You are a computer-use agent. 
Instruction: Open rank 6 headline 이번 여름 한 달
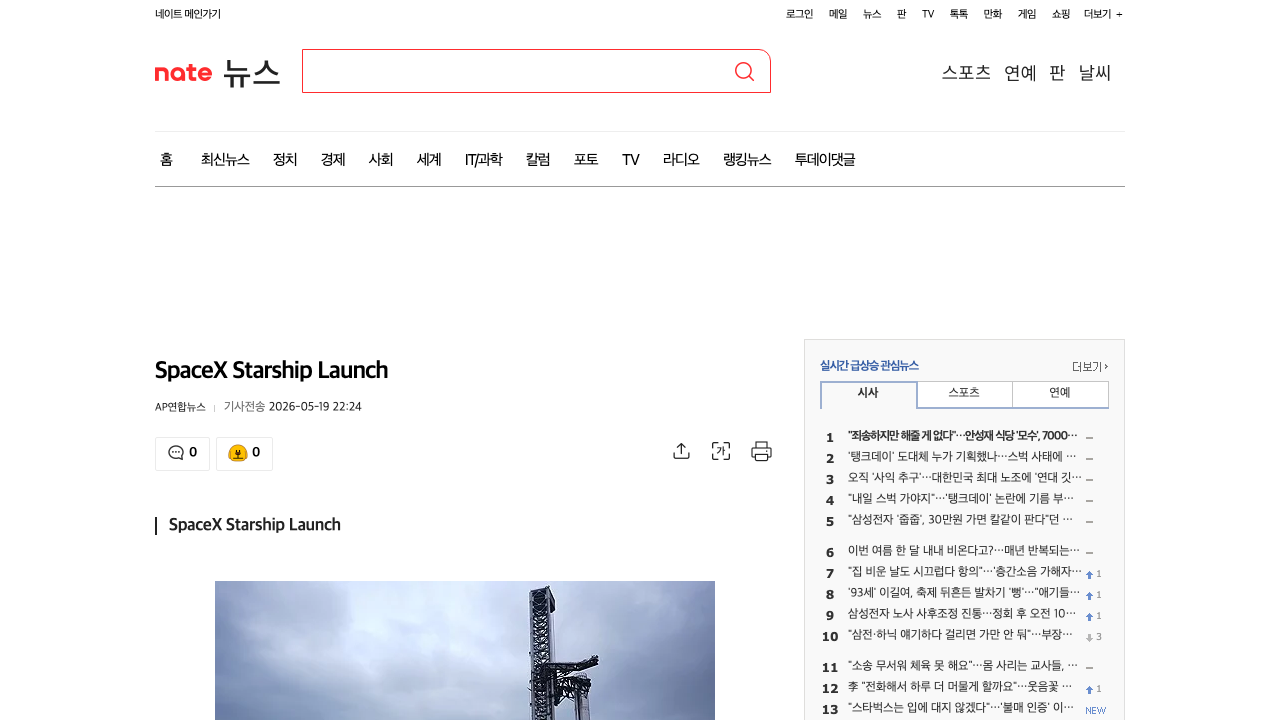pyautogui.click(x=964, y=551)
